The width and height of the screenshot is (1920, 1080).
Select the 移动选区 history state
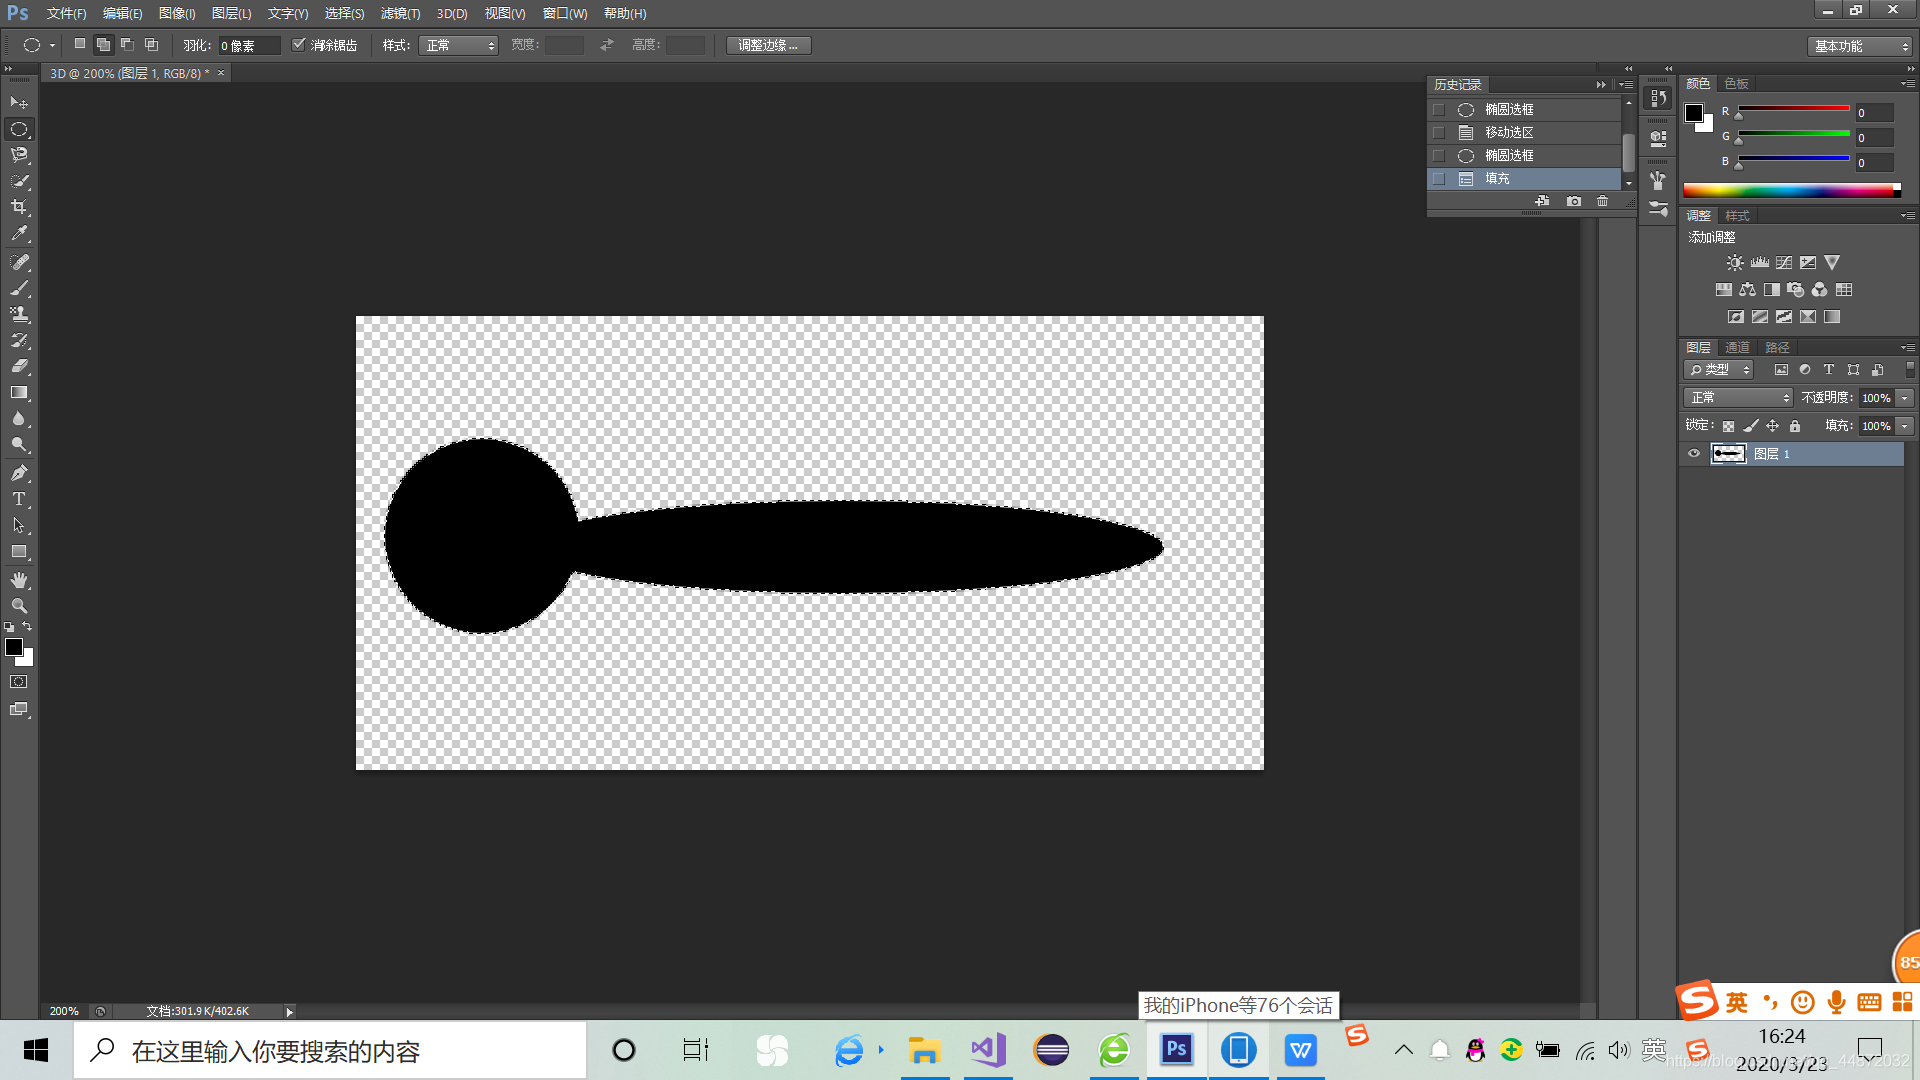(x=1509, y=132)
